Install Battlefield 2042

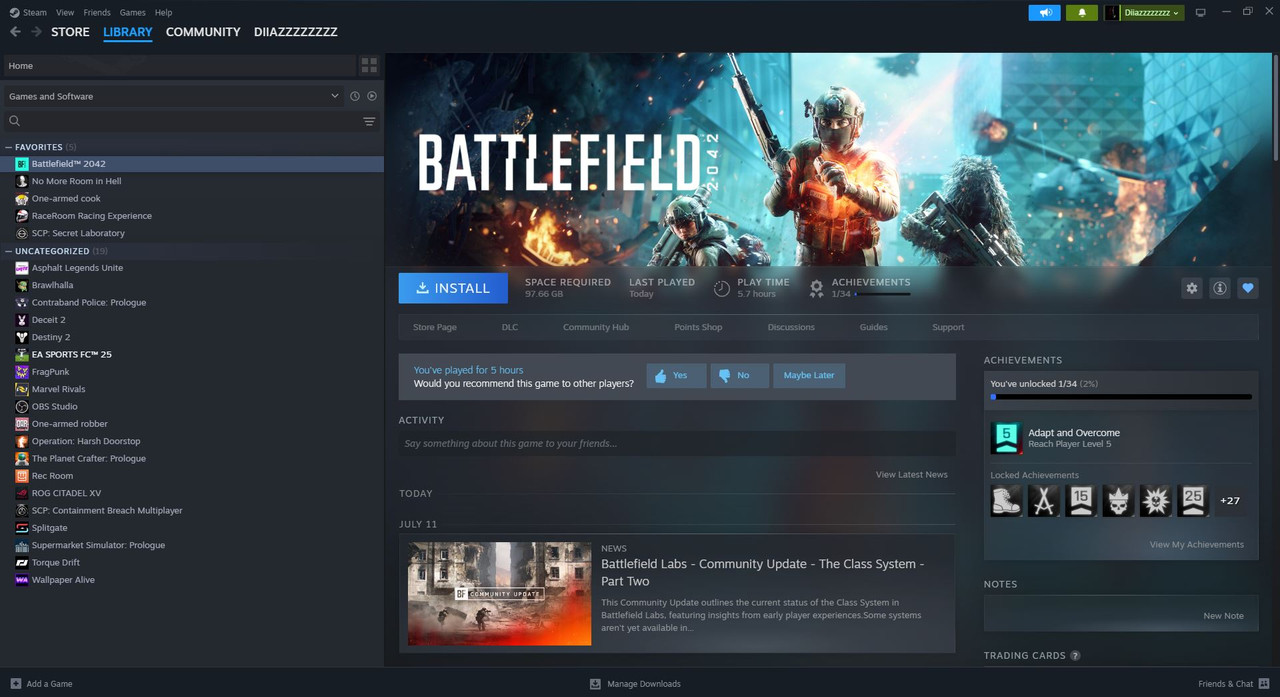453,288
